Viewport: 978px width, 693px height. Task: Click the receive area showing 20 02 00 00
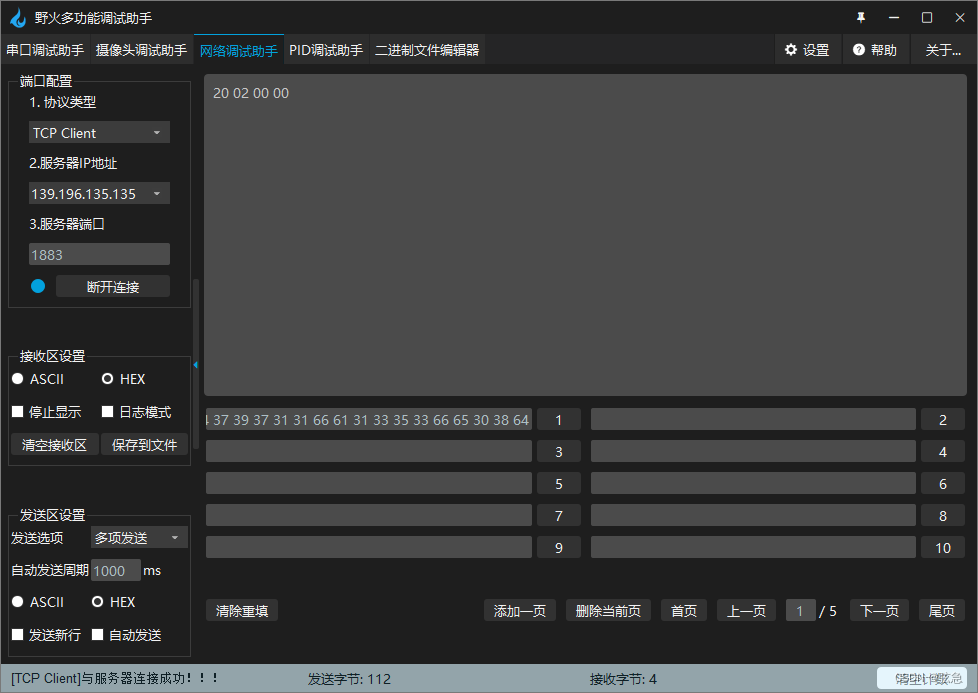585,235
